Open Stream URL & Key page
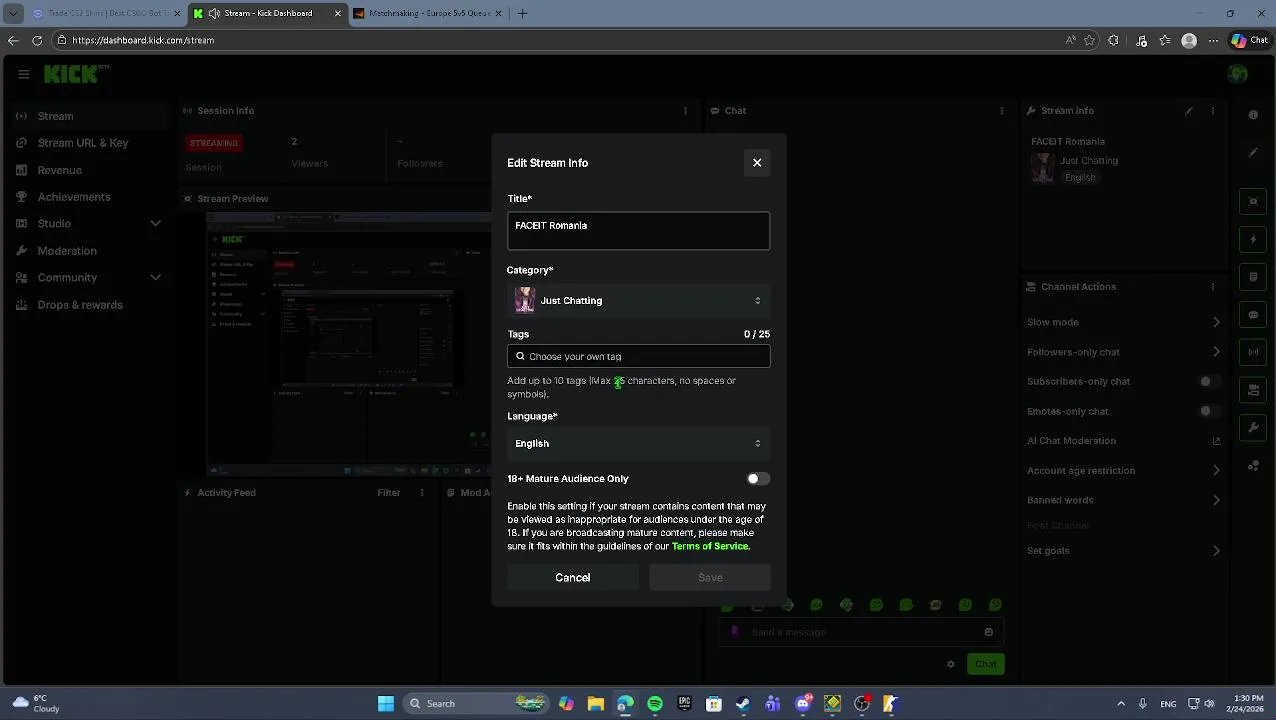This screenshot has width=1276, height=720. 86,143
